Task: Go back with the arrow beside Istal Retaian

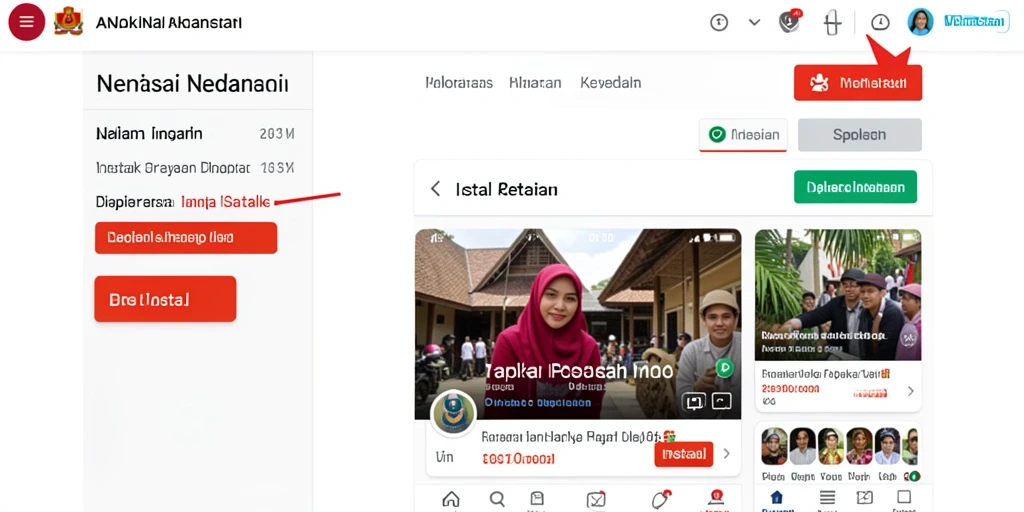Action: (435, 189)
